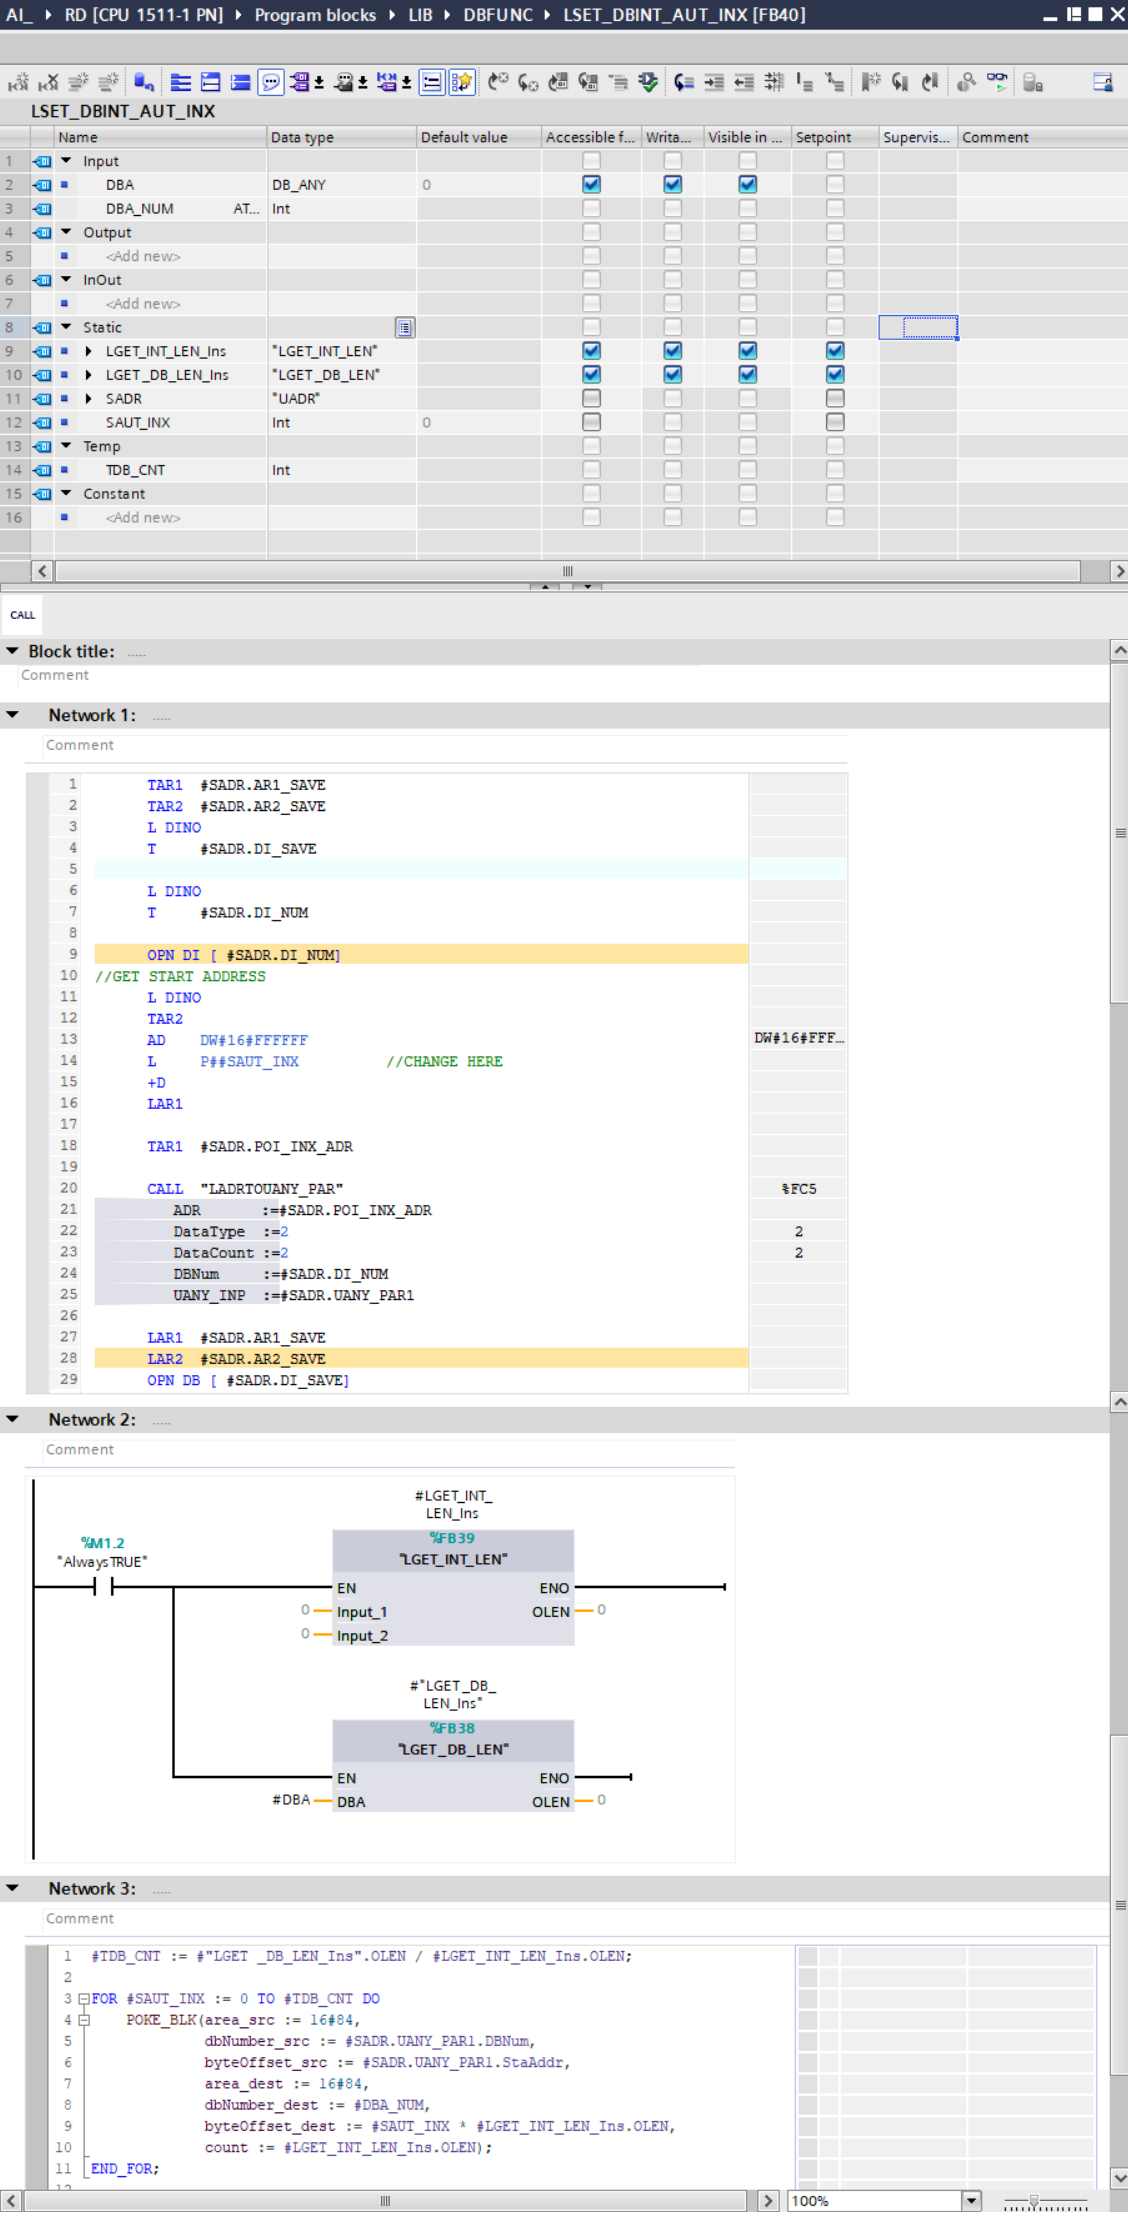This screenshot has height=2240, width=1128.
Task: Click Add new under Output section
Action: coord(143,257)
